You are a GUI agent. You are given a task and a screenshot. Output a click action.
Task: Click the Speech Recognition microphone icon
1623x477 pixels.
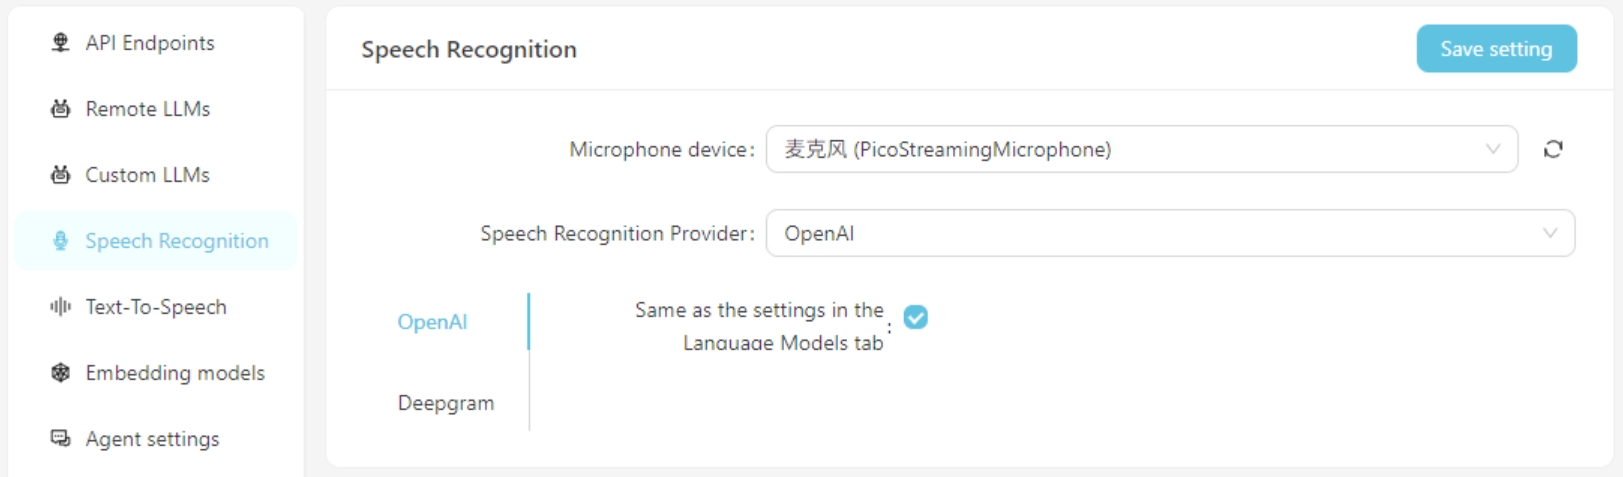(60, 240)
